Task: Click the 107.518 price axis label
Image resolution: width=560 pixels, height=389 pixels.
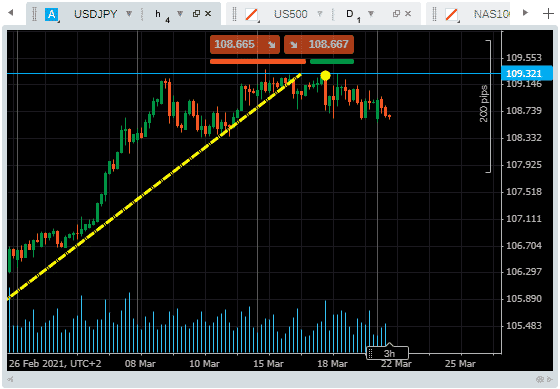Action: click(524, 191)
